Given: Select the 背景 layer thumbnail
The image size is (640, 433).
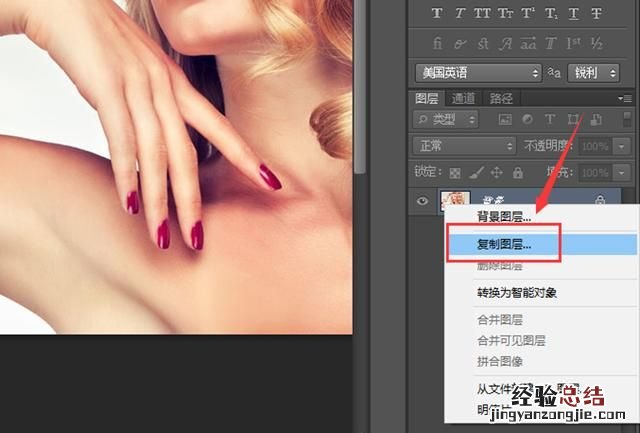Looking at the screenshot, I should (455, 198).
